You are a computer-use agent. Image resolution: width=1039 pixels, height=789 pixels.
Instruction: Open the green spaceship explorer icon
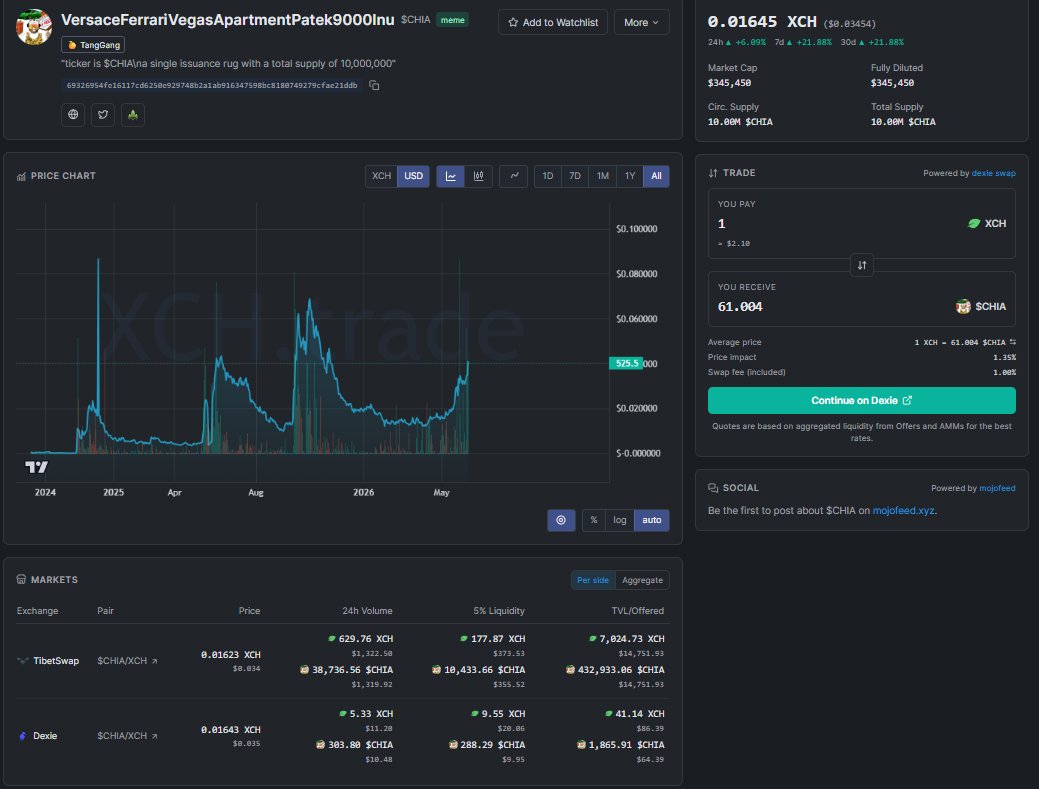[x=133, y=115]
